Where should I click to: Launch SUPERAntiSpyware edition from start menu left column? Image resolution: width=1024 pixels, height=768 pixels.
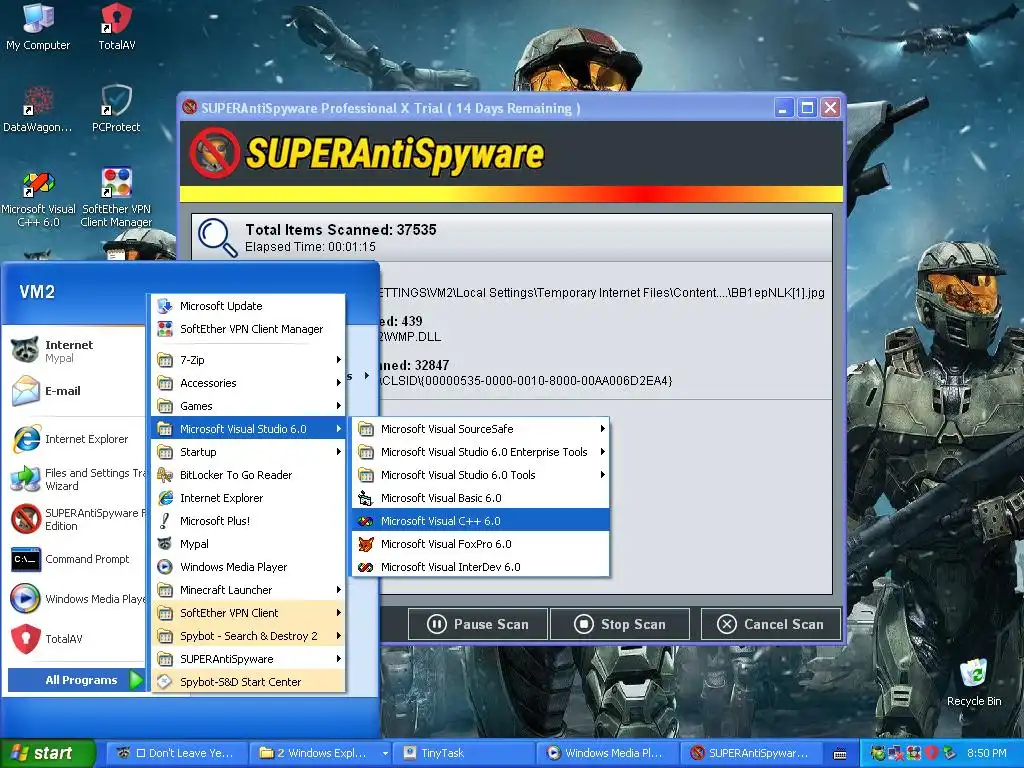pyautogui.click(x=75, y=519)
